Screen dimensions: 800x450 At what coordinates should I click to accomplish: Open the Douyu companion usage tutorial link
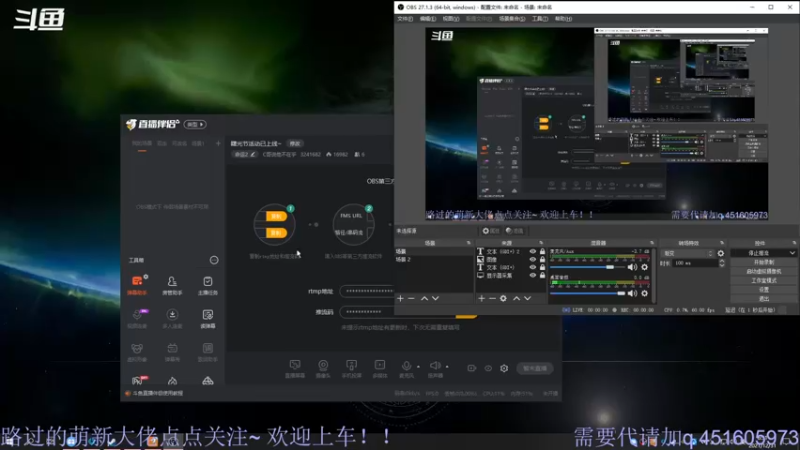[x=157, y=393]
